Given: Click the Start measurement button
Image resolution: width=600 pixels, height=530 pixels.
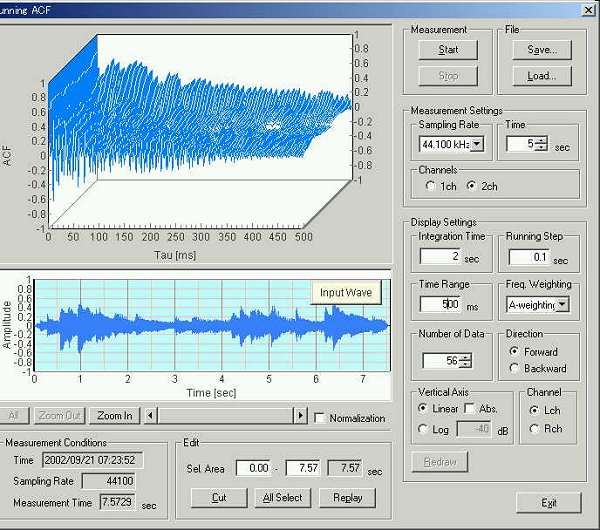Looking at the screenshot, I should coord(448,49).
